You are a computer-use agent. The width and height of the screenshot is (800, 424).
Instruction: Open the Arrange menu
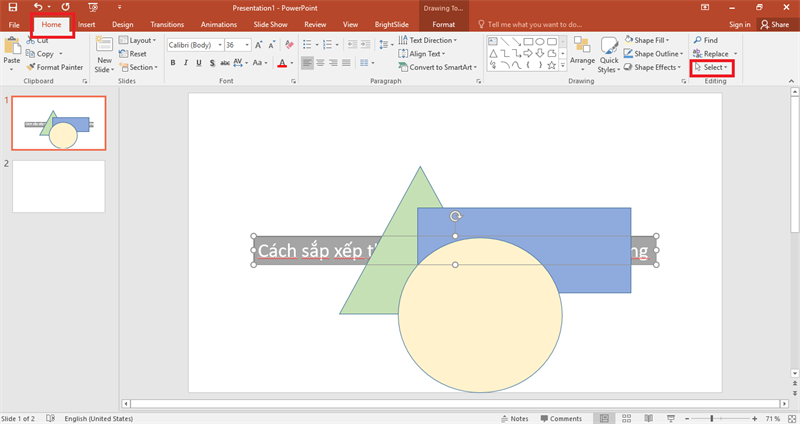(582, 55)
